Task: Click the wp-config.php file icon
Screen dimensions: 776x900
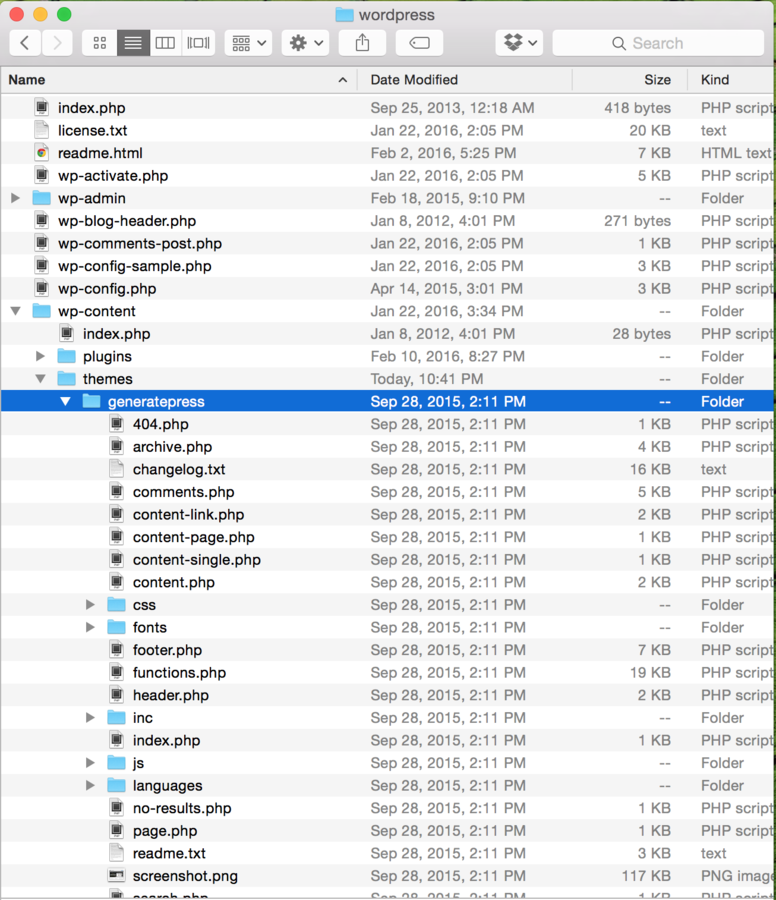Action: (x=41, y=288)
